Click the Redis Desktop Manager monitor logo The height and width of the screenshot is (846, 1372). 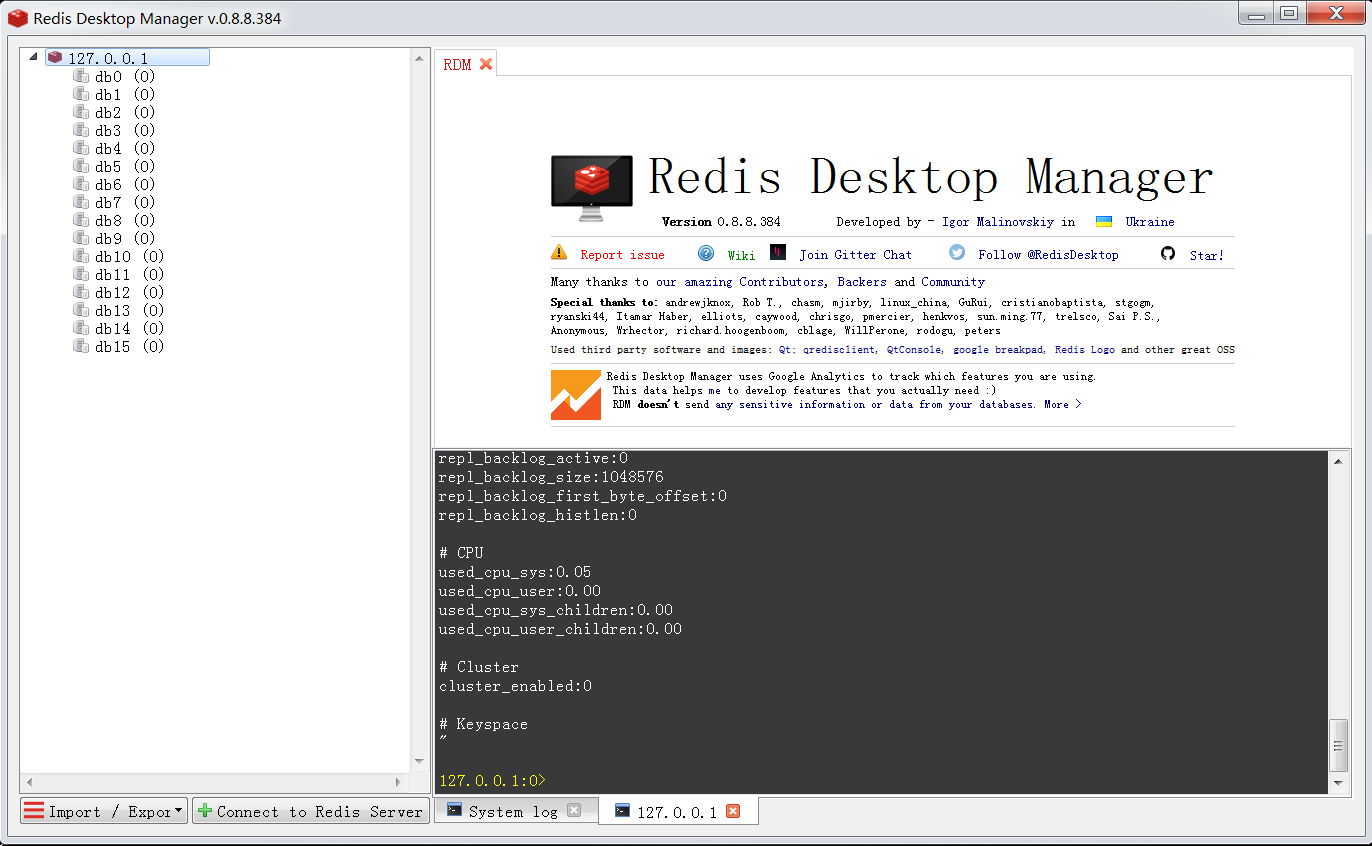click(x=591, y=188)
